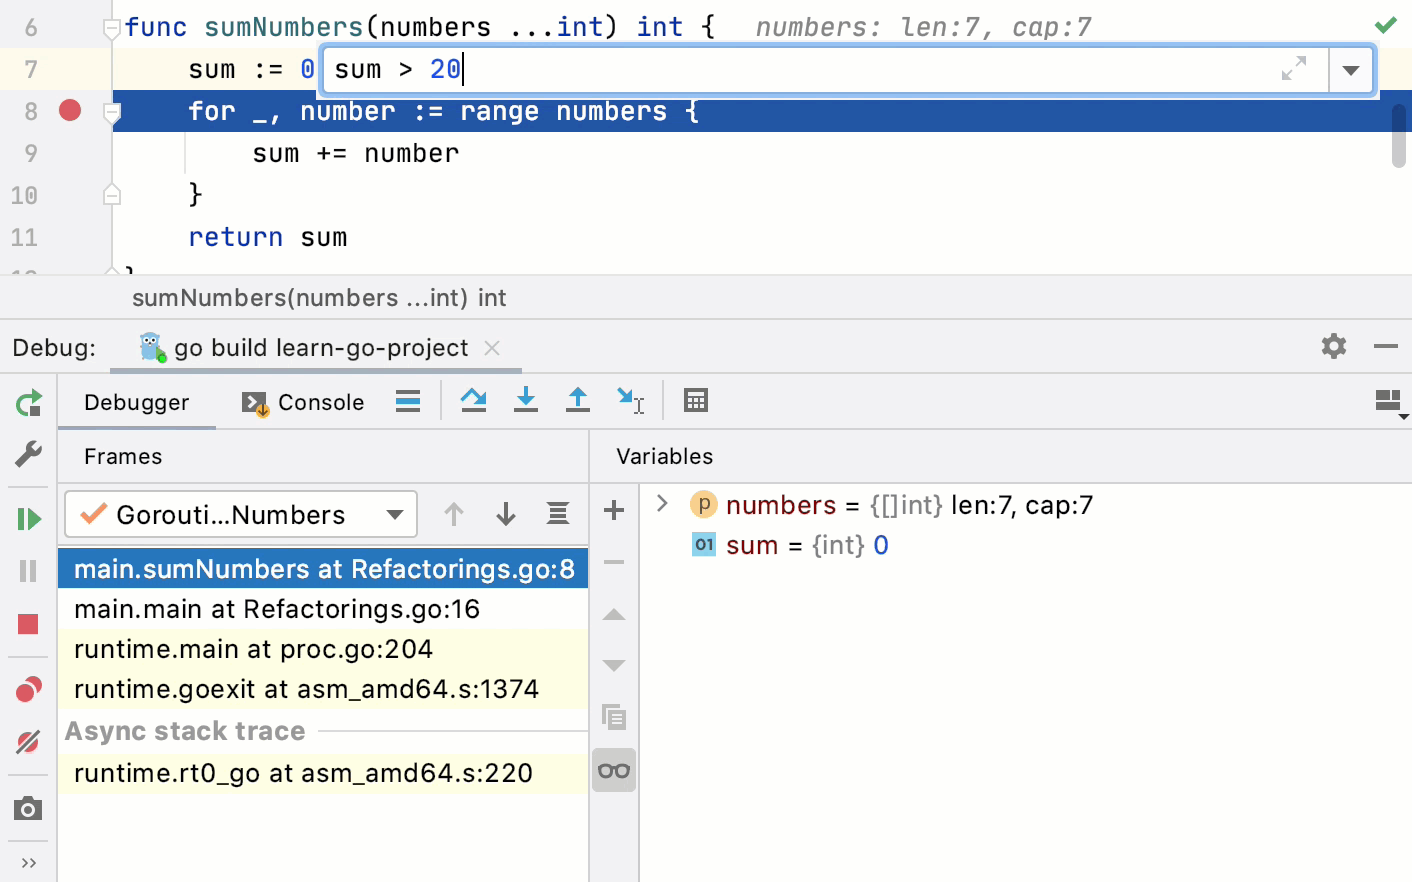
Task: Click the runtime.main at proc.go:204 frame
Action: 253,649
